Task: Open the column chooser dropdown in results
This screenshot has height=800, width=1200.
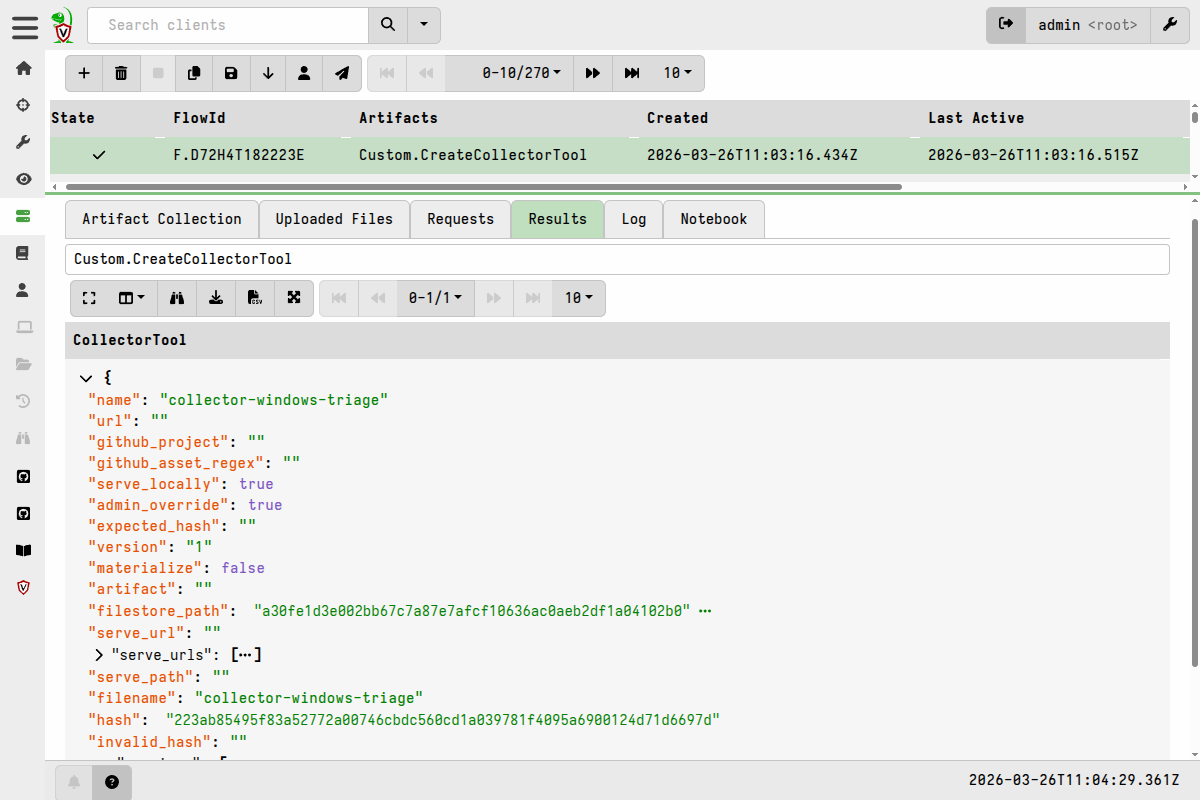Action: [x=132, y=298]
